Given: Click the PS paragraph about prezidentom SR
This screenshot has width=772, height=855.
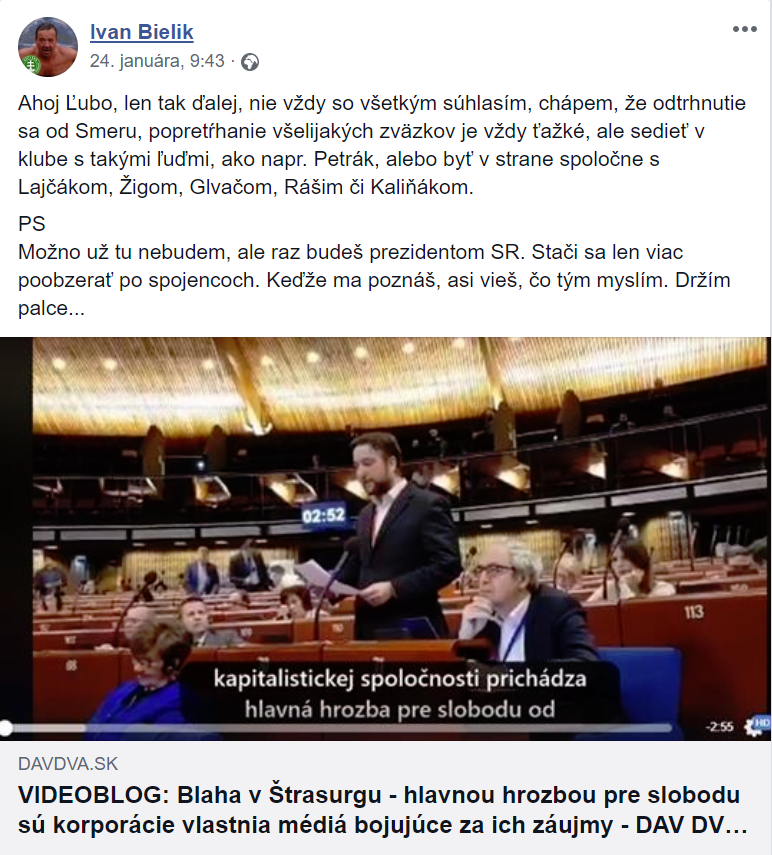Looking at the screenshot, I should click(374, 266).
